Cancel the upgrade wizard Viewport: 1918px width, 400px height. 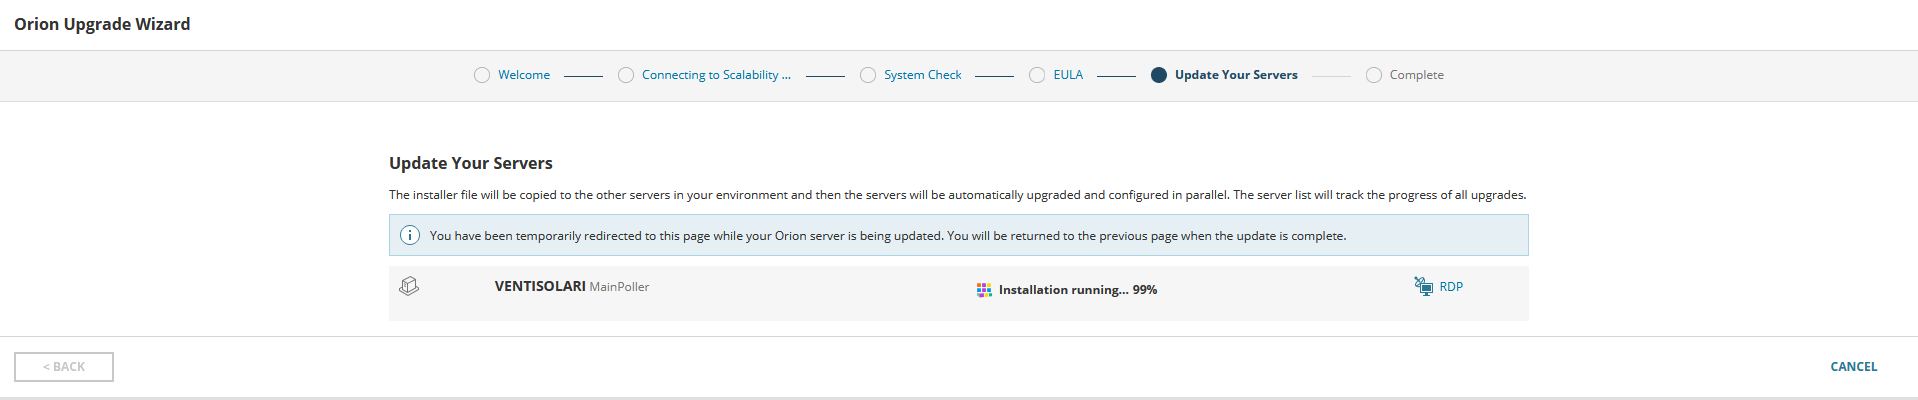[x=1853, y=367]
